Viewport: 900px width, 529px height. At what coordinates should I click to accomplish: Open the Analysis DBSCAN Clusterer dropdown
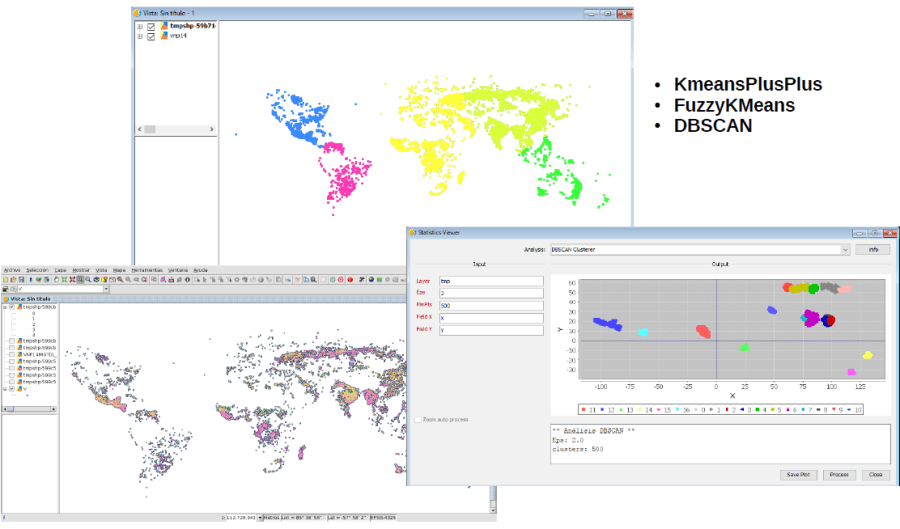coord(845,248)
